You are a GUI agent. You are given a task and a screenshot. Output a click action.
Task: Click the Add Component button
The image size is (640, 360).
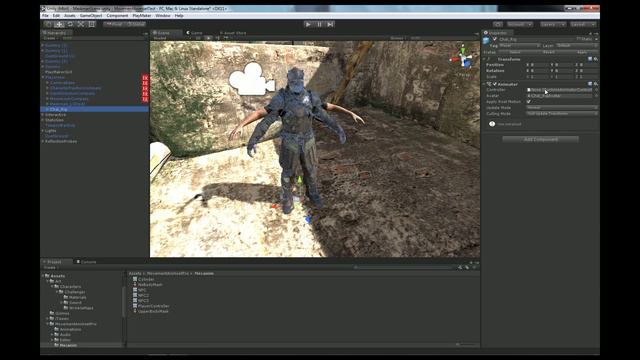540,140
